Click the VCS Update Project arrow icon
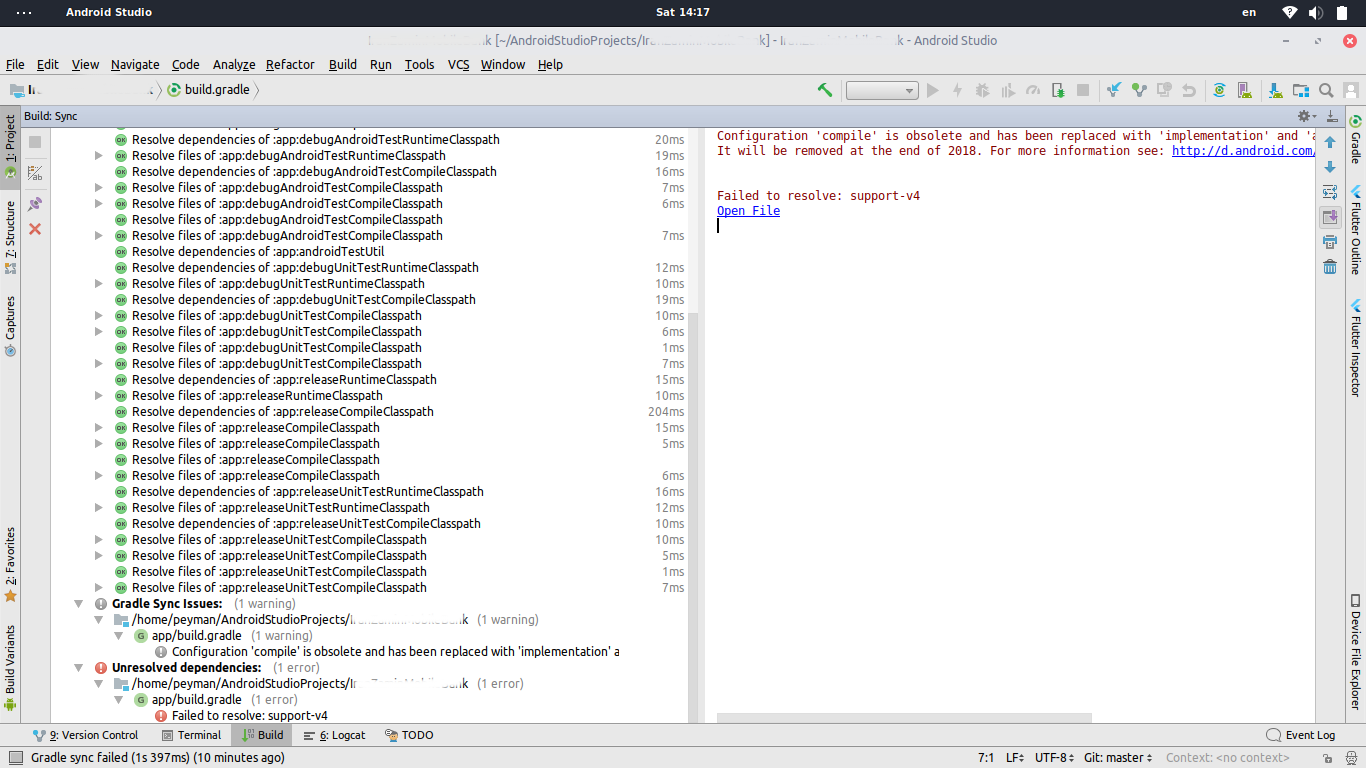 click(x=1114, y=90)
